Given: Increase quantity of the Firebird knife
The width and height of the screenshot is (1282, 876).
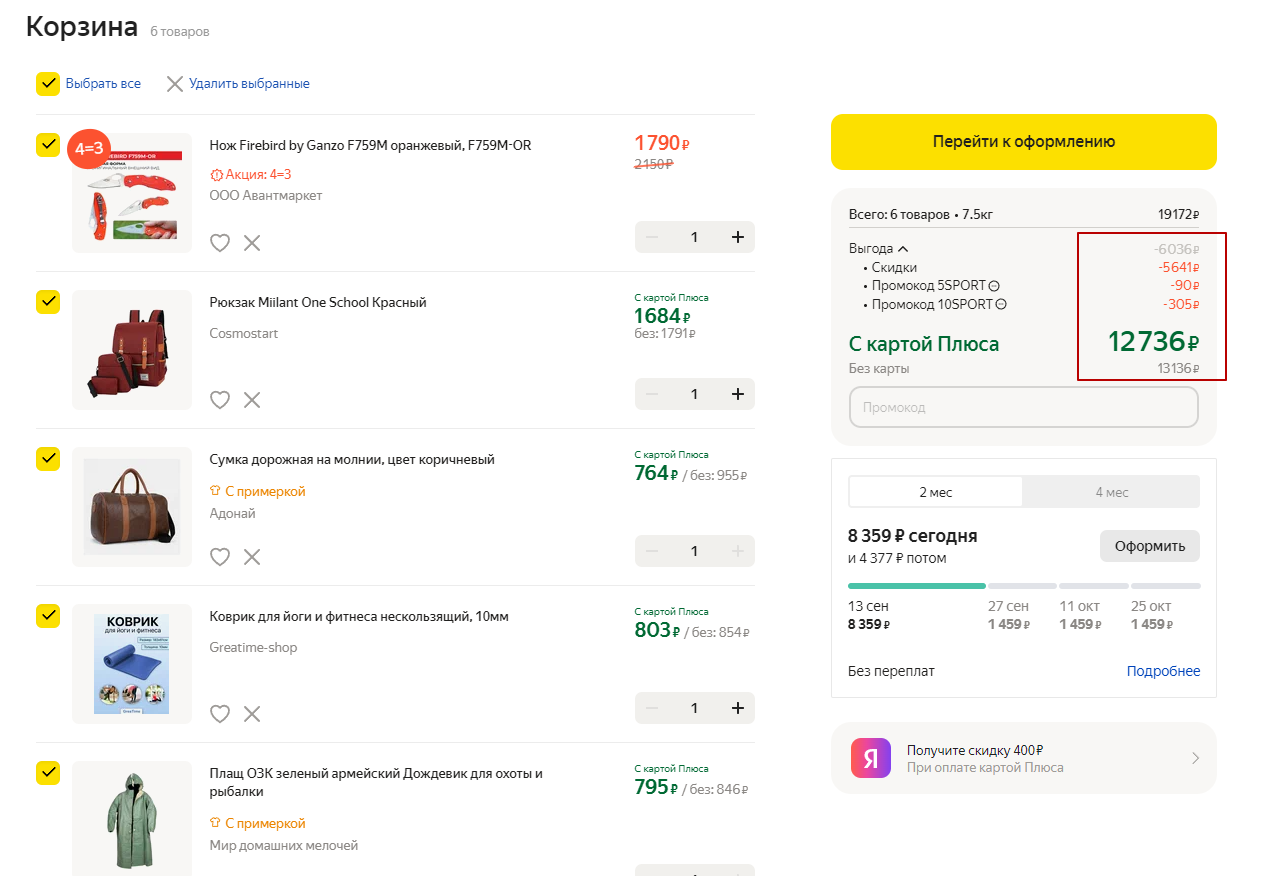Looking at the screenshot, I should tap(738, 237).
